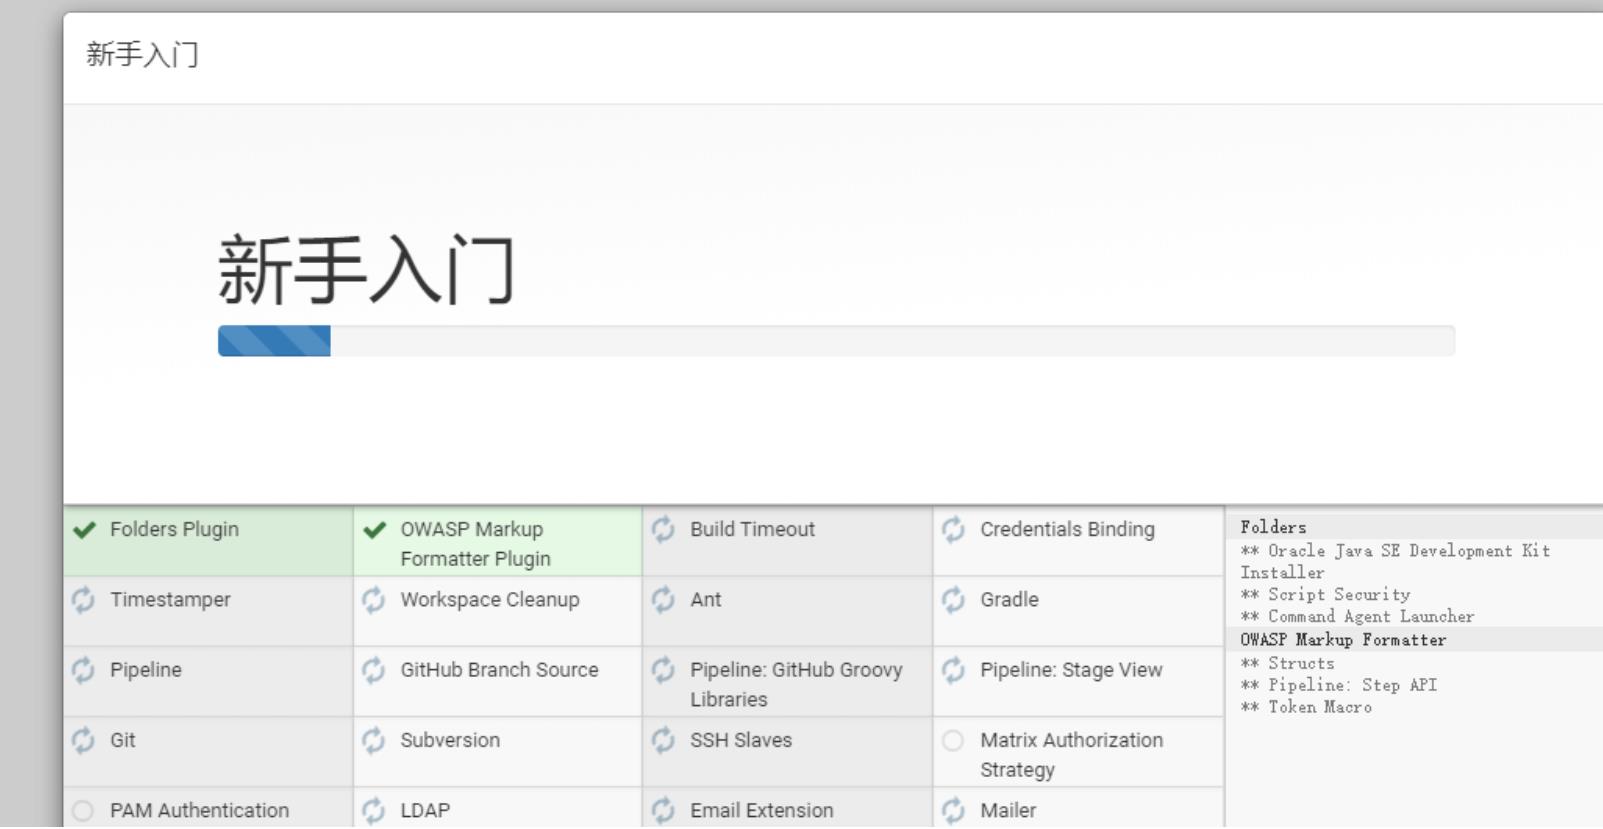Select the OWASP Markup Formatter Plugin text
This screenshot has height=829, width=1603.
(x=475, y=544)
